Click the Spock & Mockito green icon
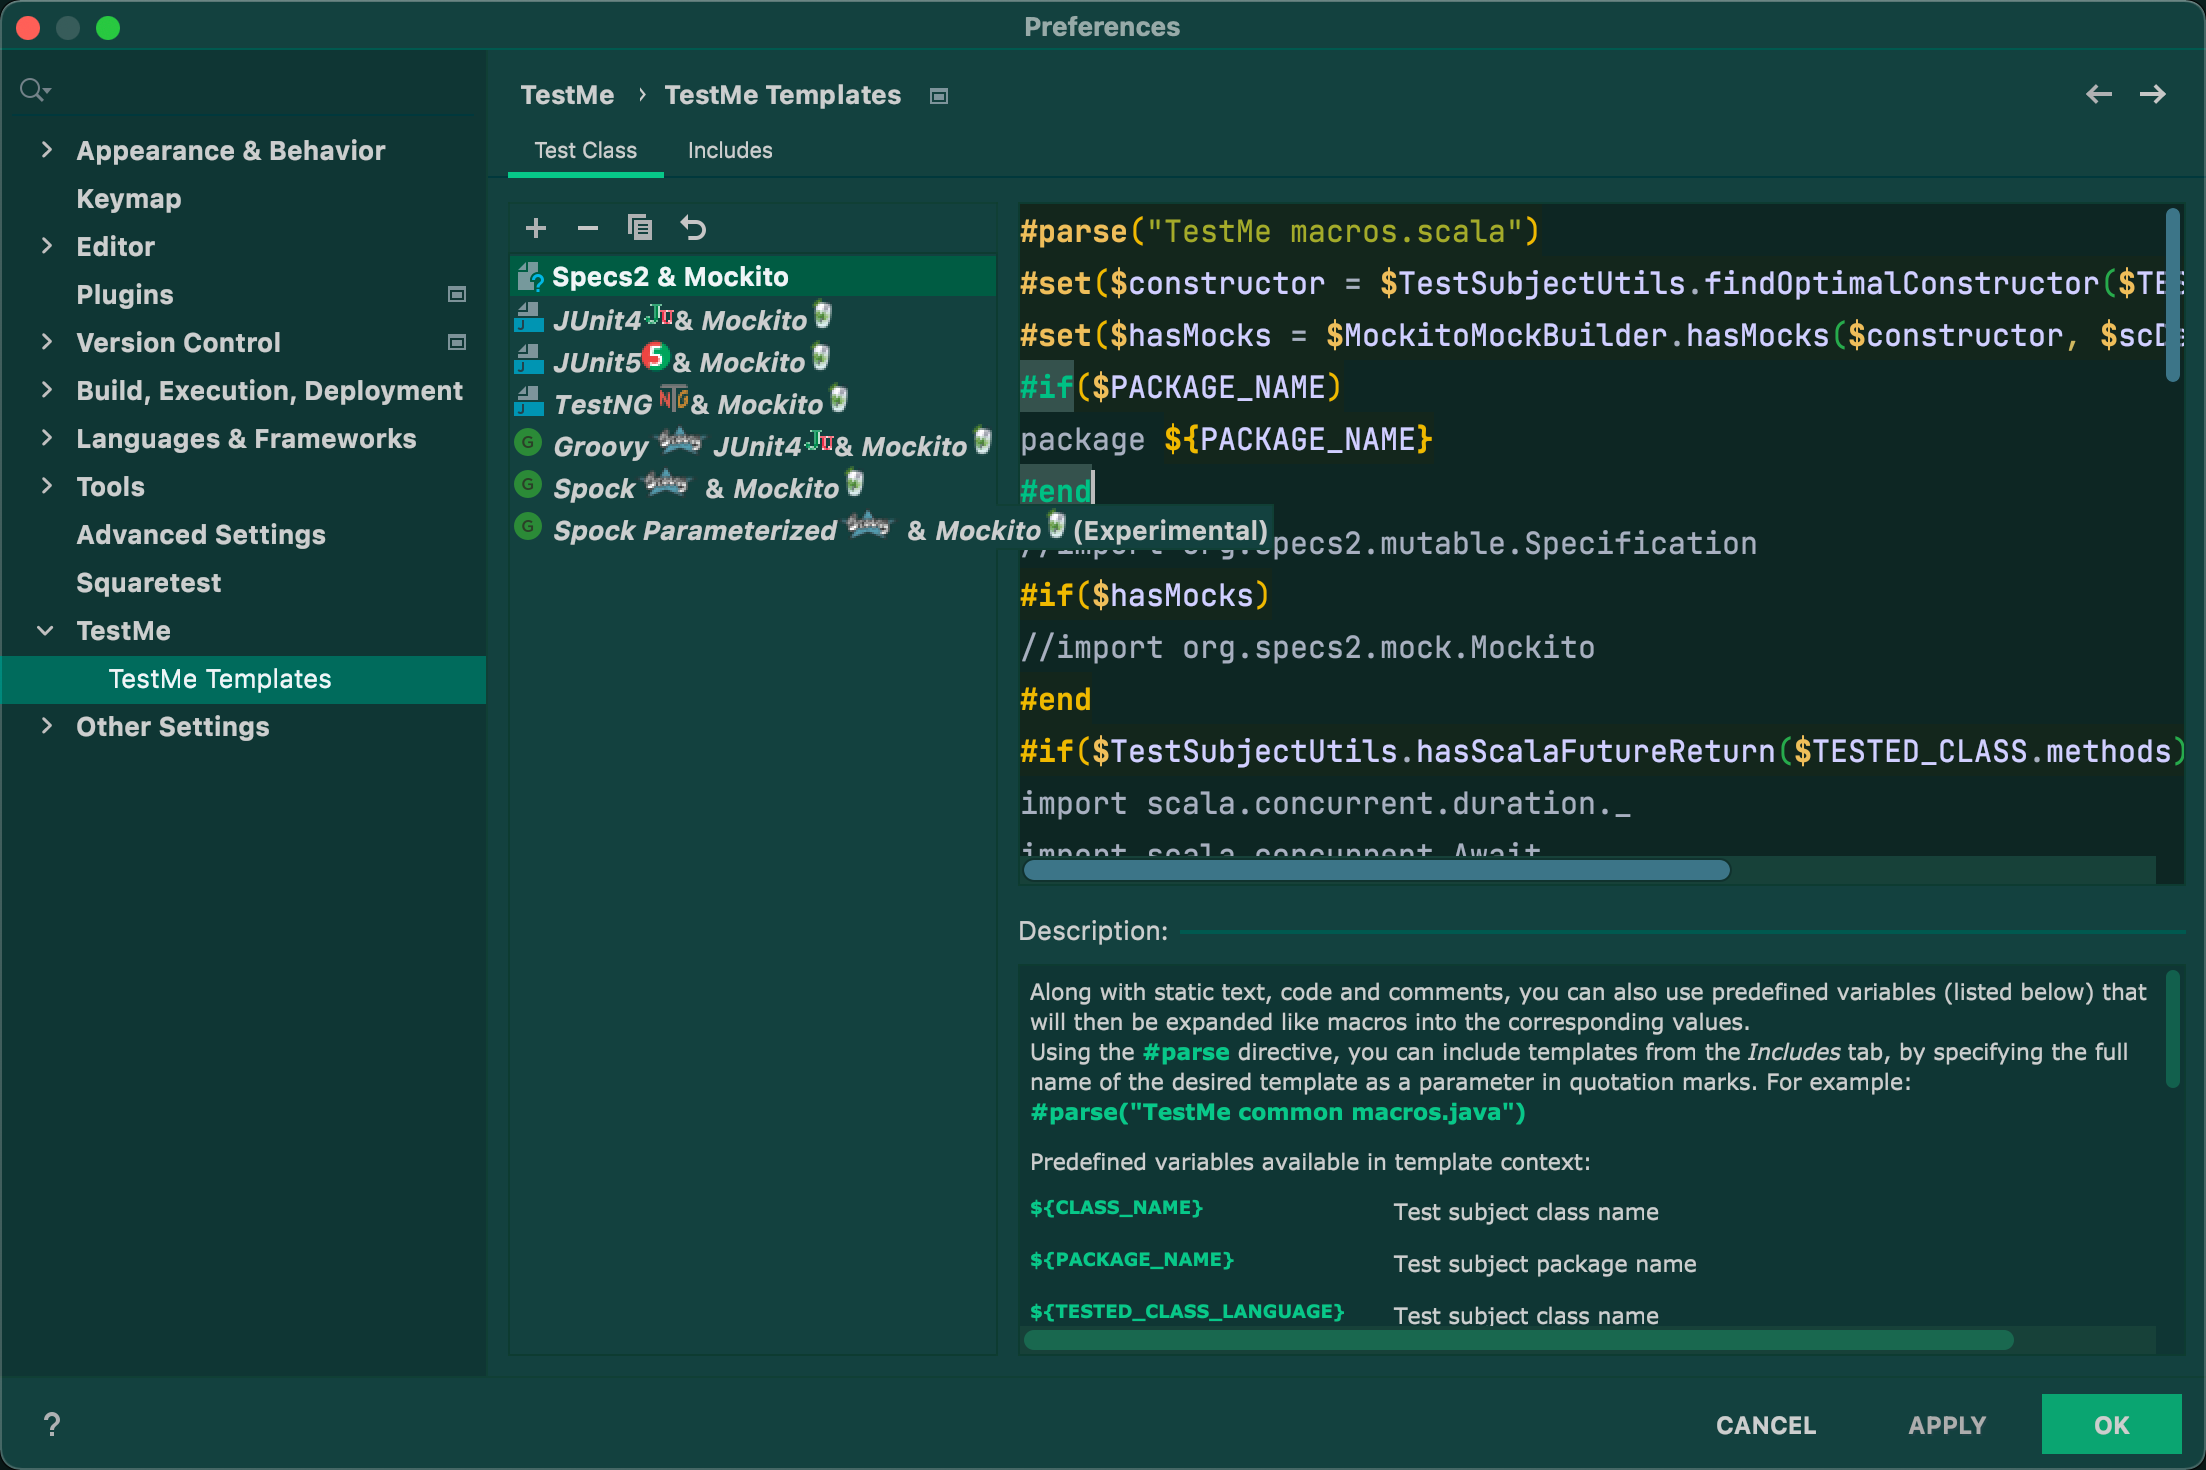2206x1470 pixels. [528, 484]
